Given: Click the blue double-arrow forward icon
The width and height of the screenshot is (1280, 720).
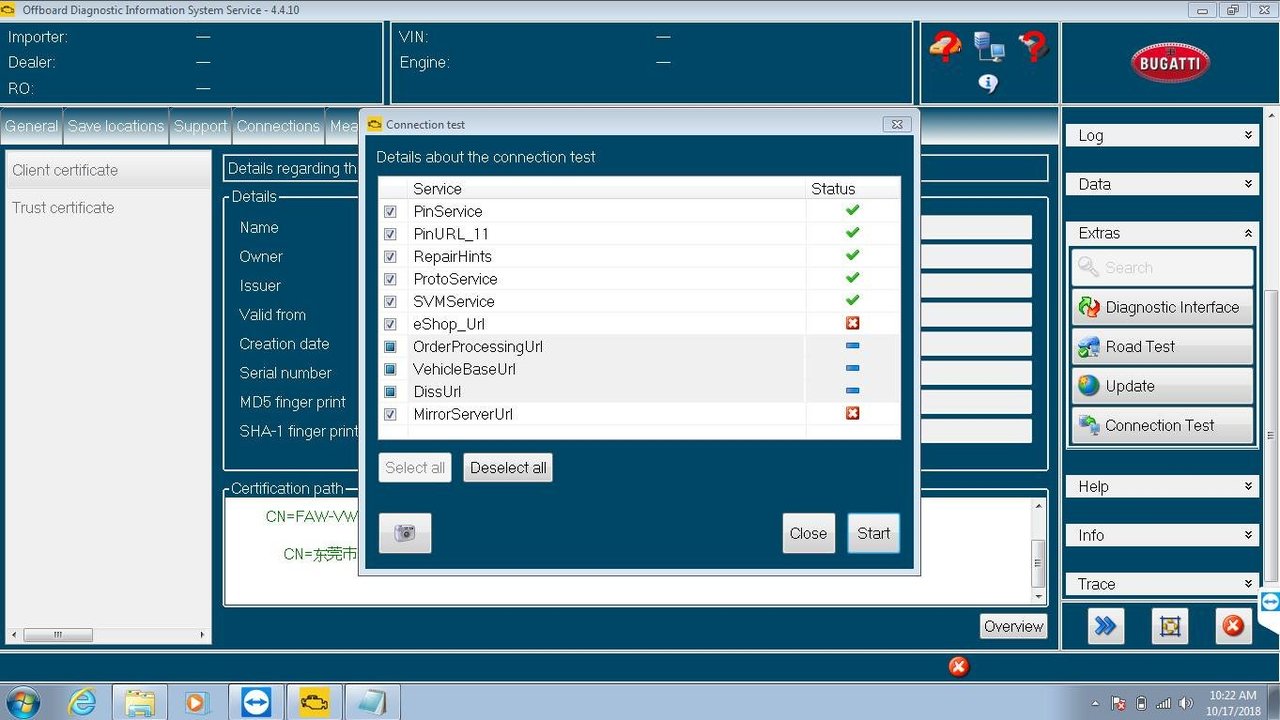Looking at the screenshot, I should pyautogui.click(x=1105, y=626).
